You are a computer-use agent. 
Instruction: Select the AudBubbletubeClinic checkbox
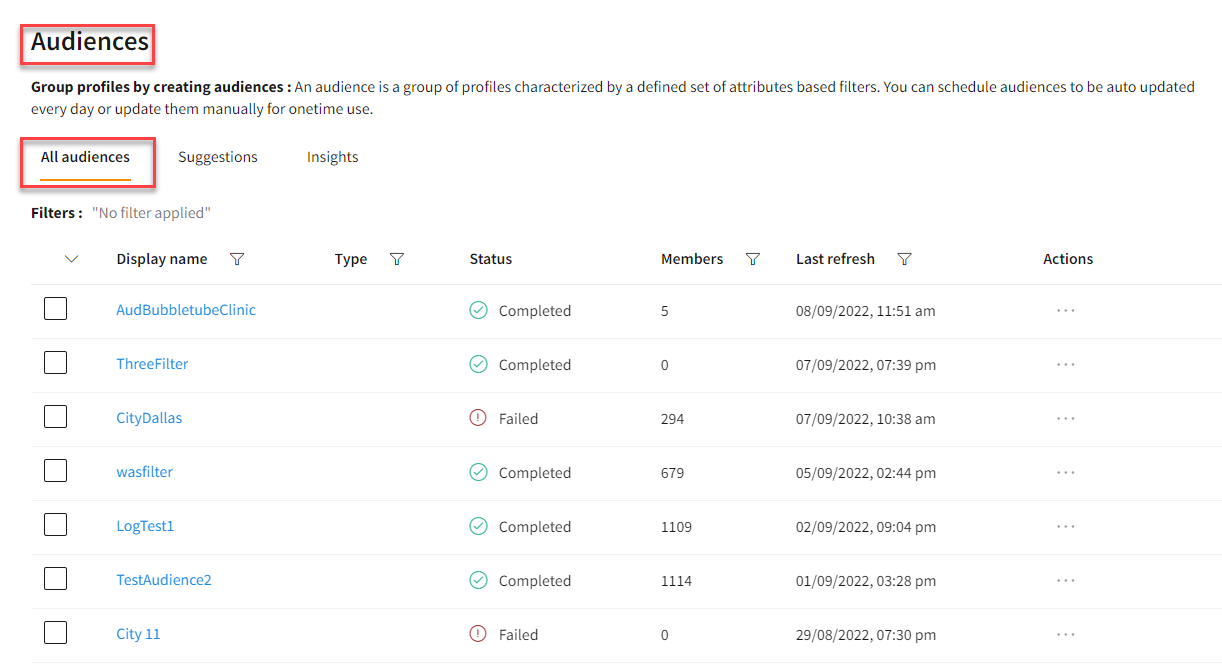coord(56,309)
